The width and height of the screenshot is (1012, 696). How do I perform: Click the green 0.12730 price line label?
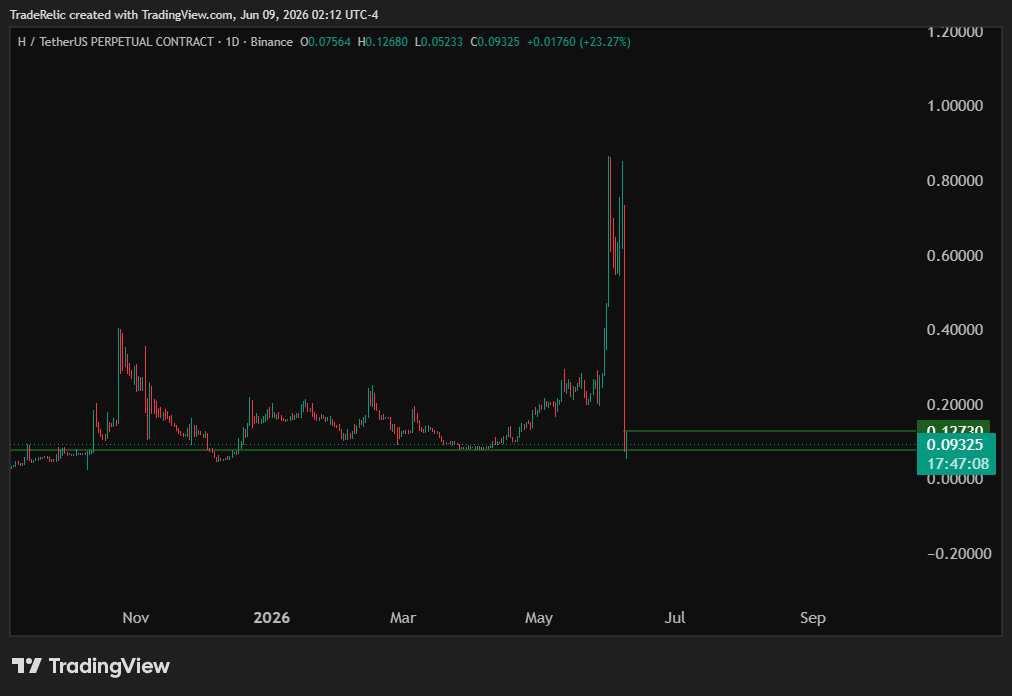pos(953,427)
